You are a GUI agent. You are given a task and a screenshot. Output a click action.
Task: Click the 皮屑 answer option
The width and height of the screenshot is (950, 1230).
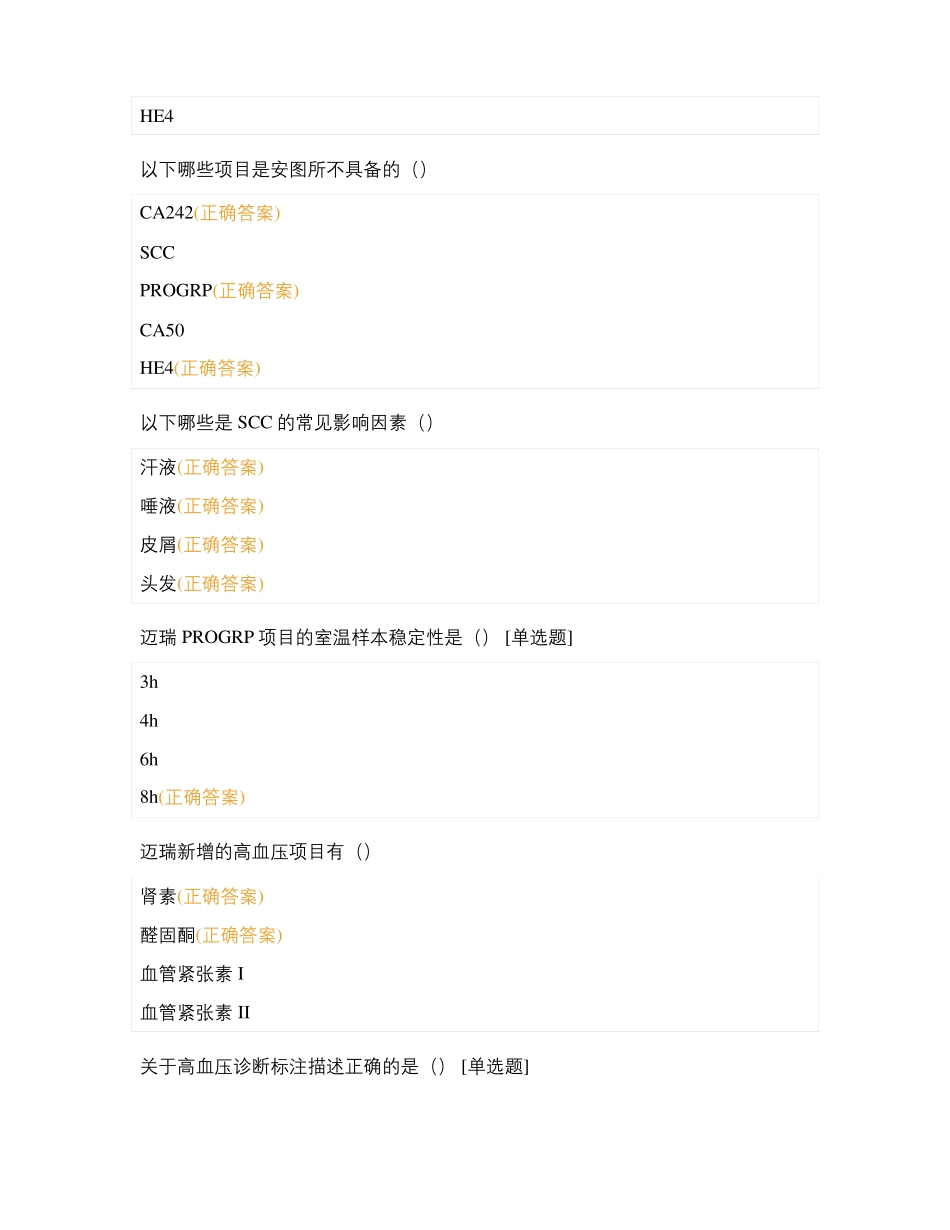158,545
